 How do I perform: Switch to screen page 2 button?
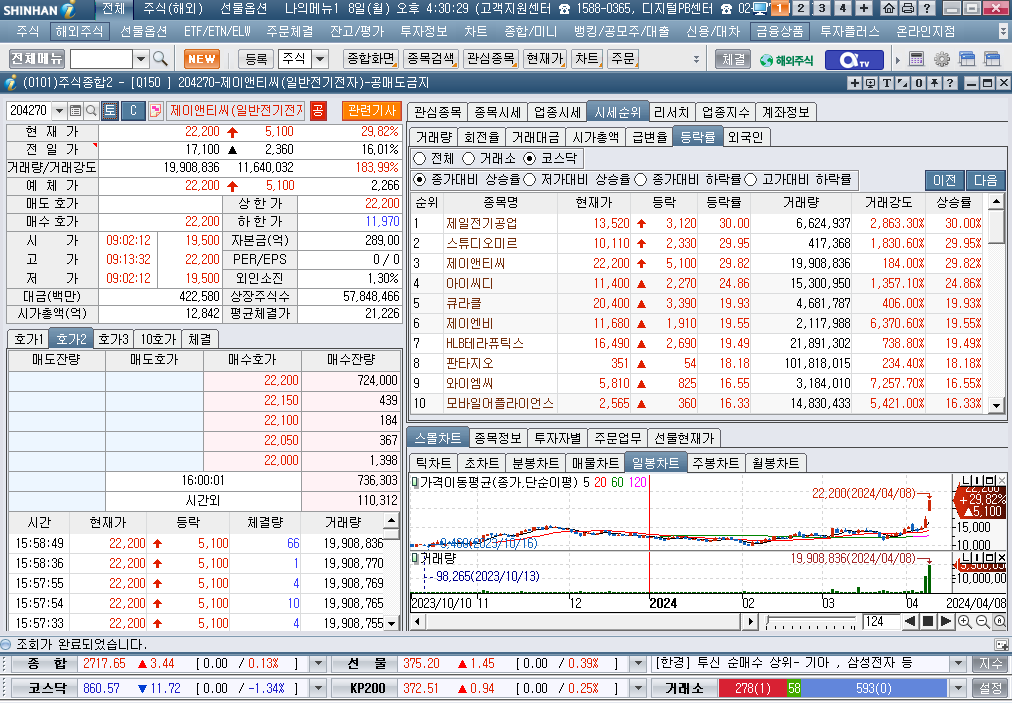(801, 8)
